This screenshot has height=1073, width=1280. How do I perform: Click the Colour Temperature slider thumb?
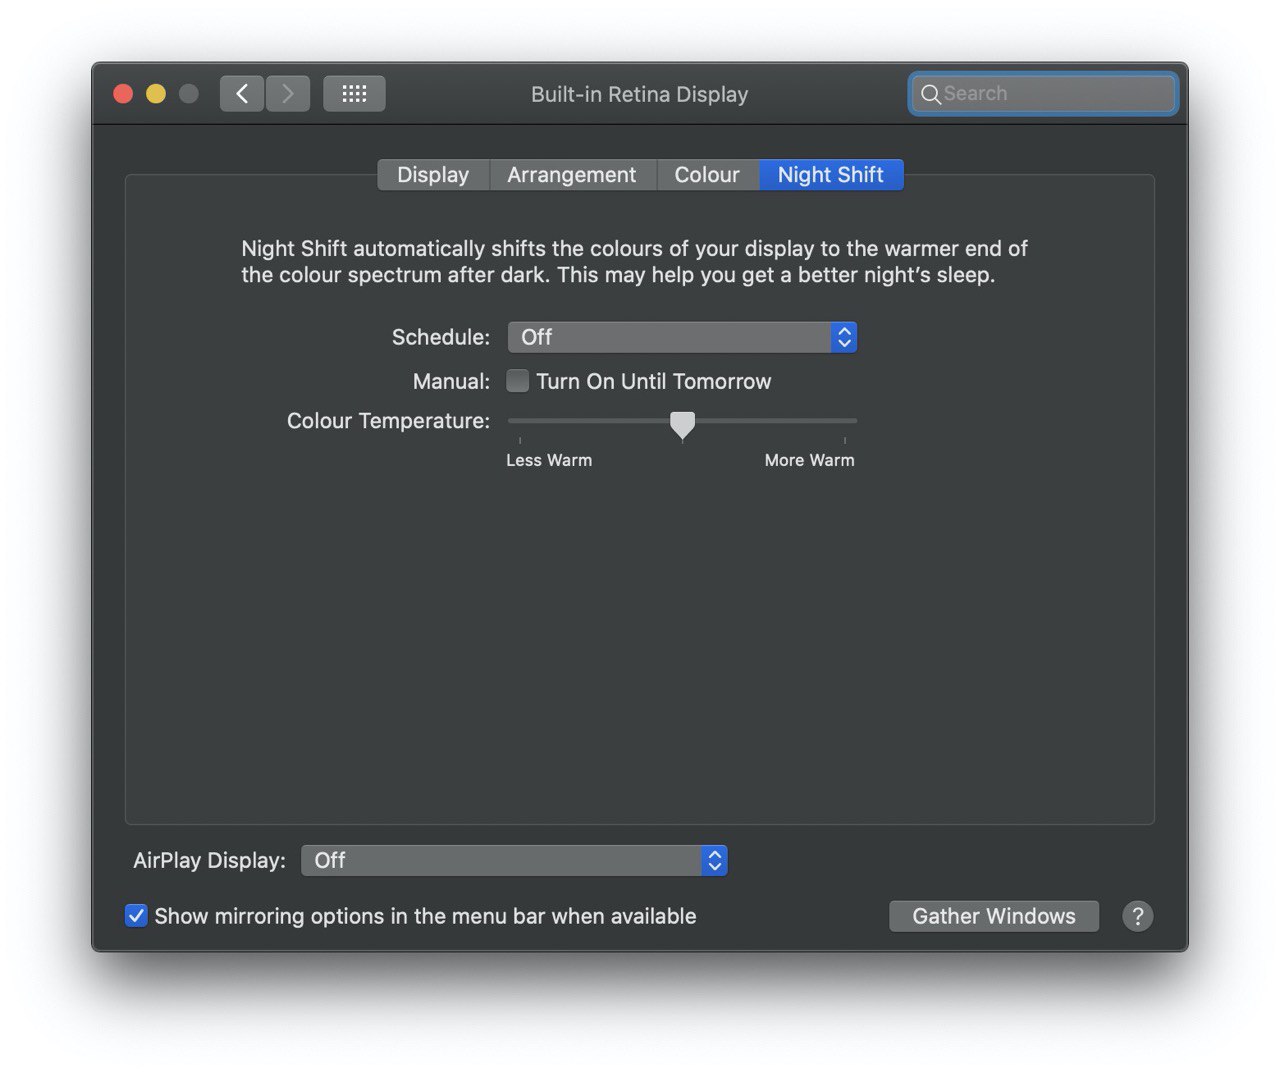pos(682,425)
